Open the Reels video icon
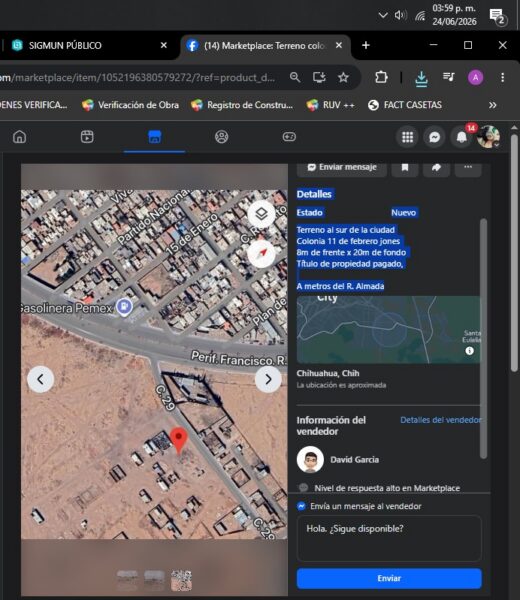Screen dimensions: 520x600 pos(87,137)
